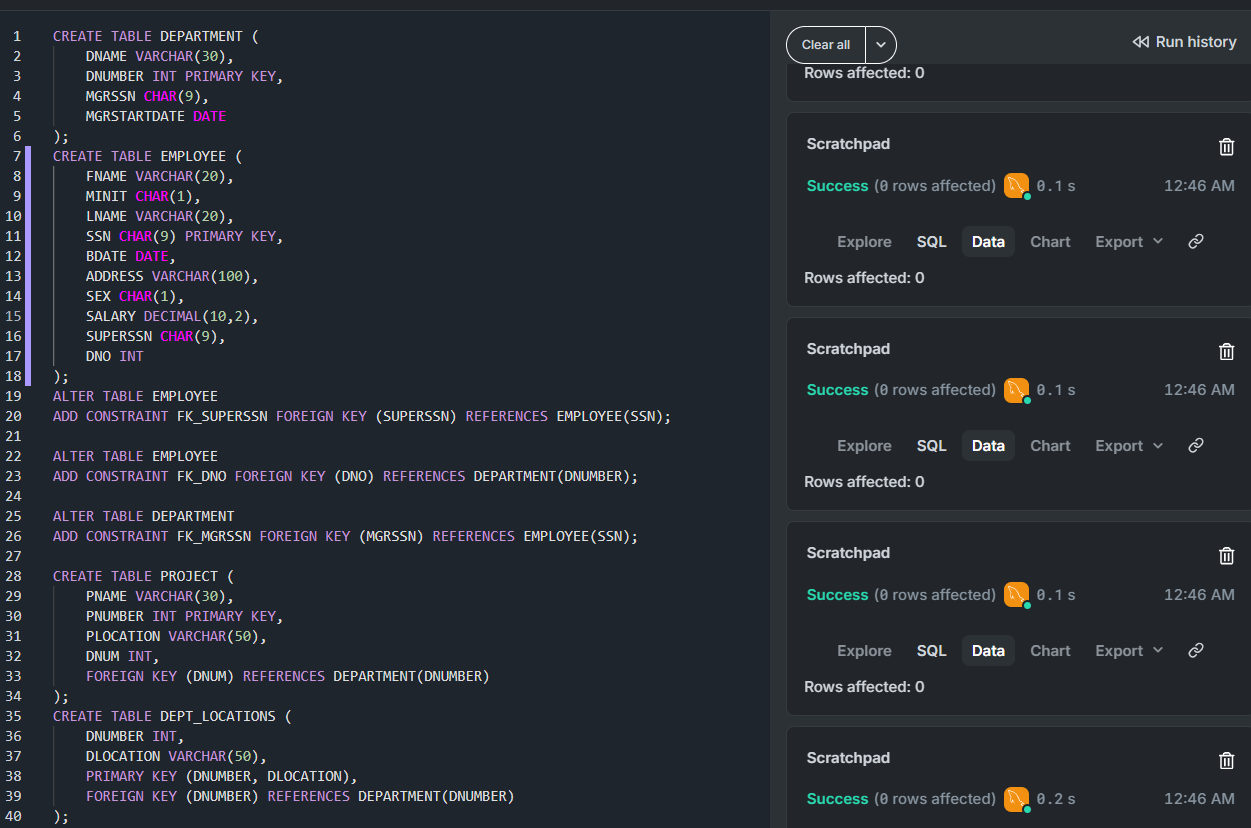Click link icon in second Scratchpad card
1251x828 pixels.
1195,446
